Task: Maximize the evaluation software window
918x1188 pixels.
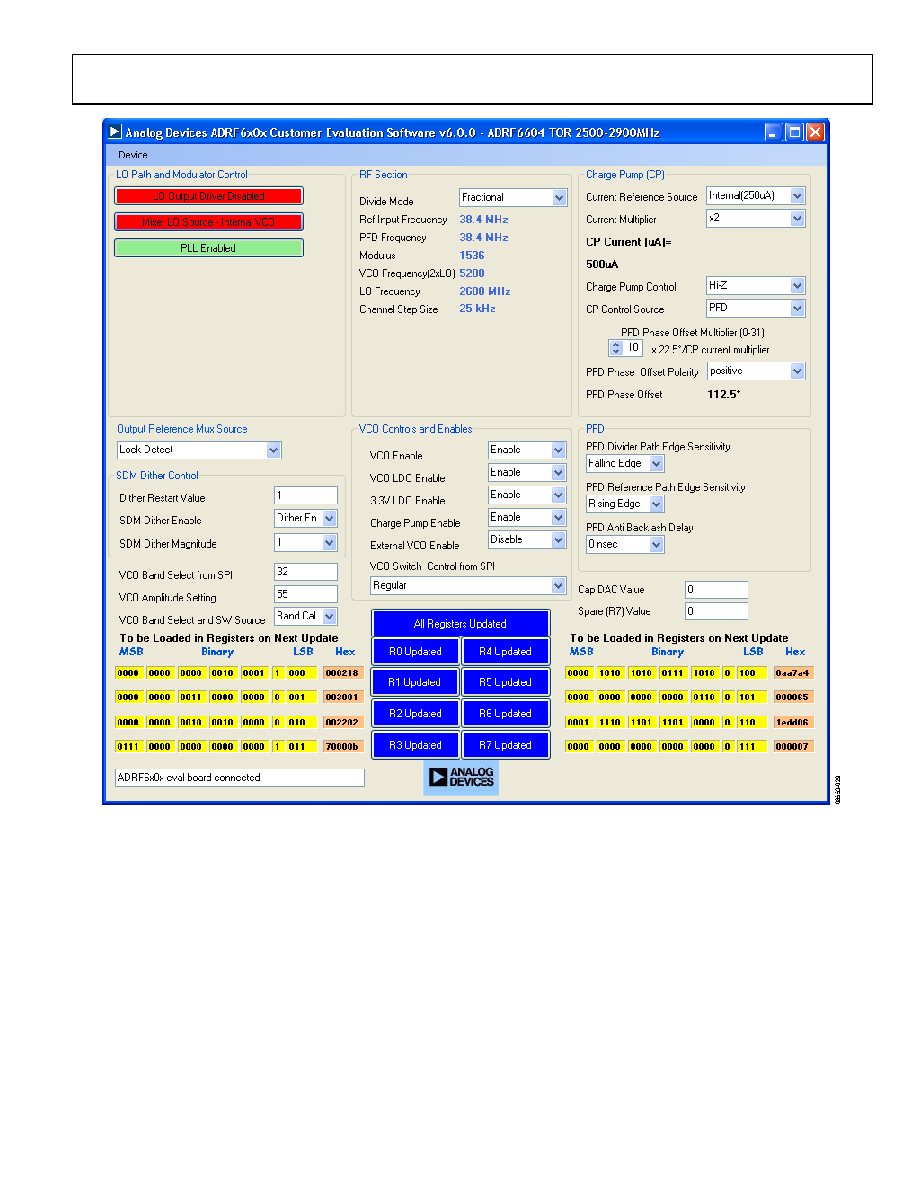Action: [x=794, y=133]
